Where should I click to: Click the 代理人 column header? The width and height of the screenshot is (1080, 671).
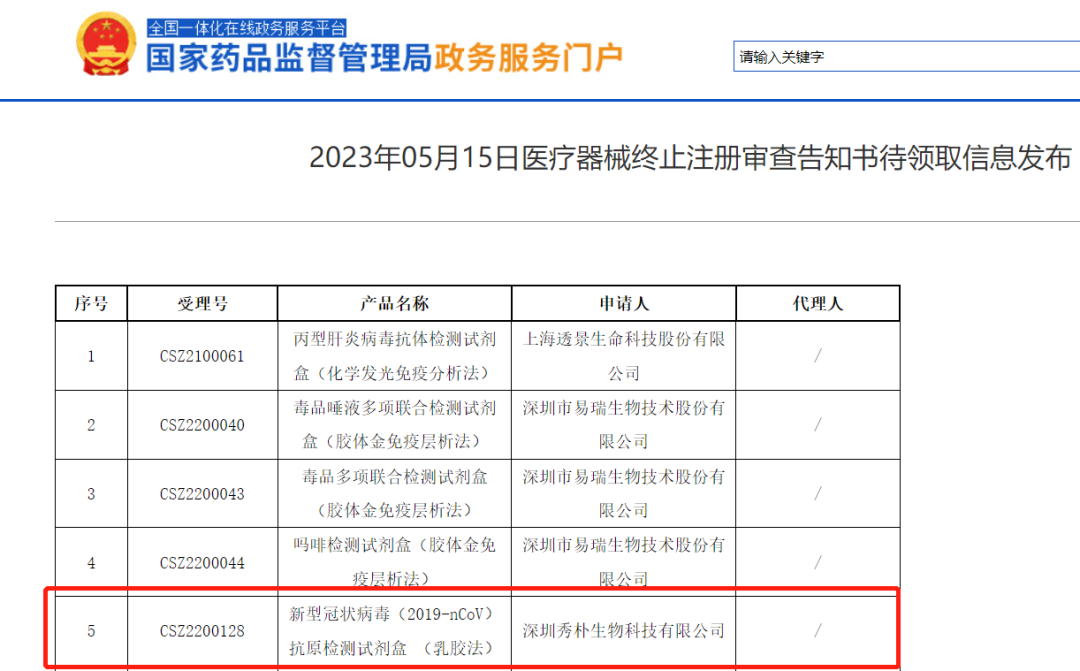point(817,304)
